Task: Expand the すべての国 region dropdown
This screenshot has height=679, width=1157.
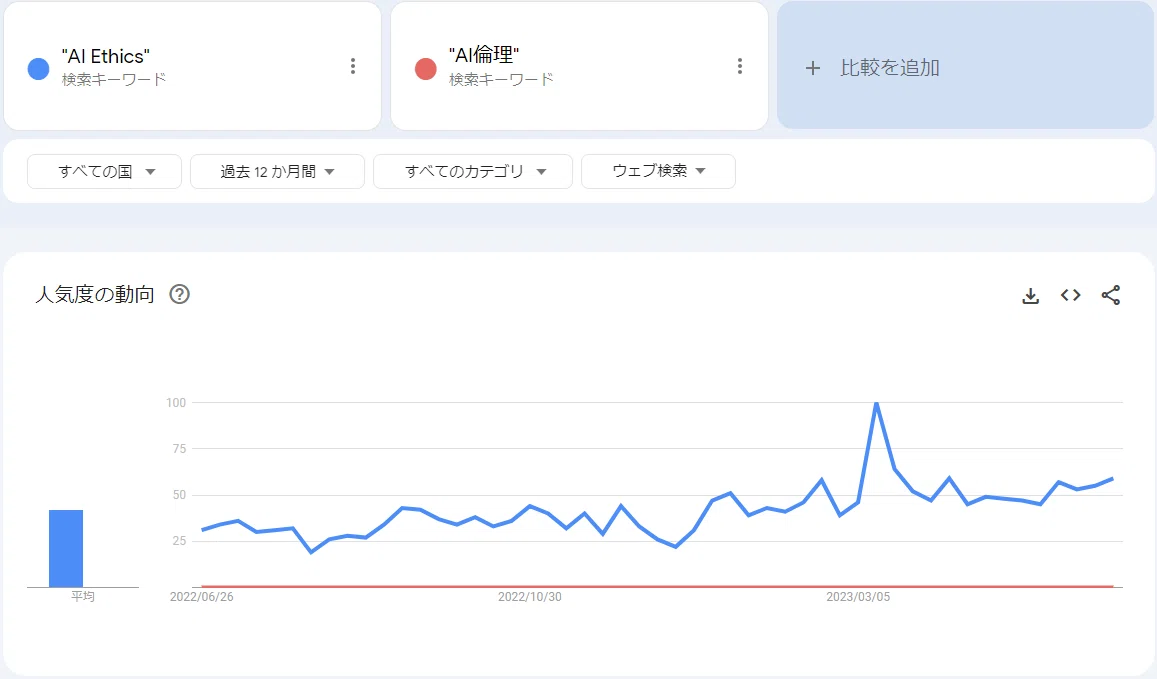Action: tap(104, 171)
